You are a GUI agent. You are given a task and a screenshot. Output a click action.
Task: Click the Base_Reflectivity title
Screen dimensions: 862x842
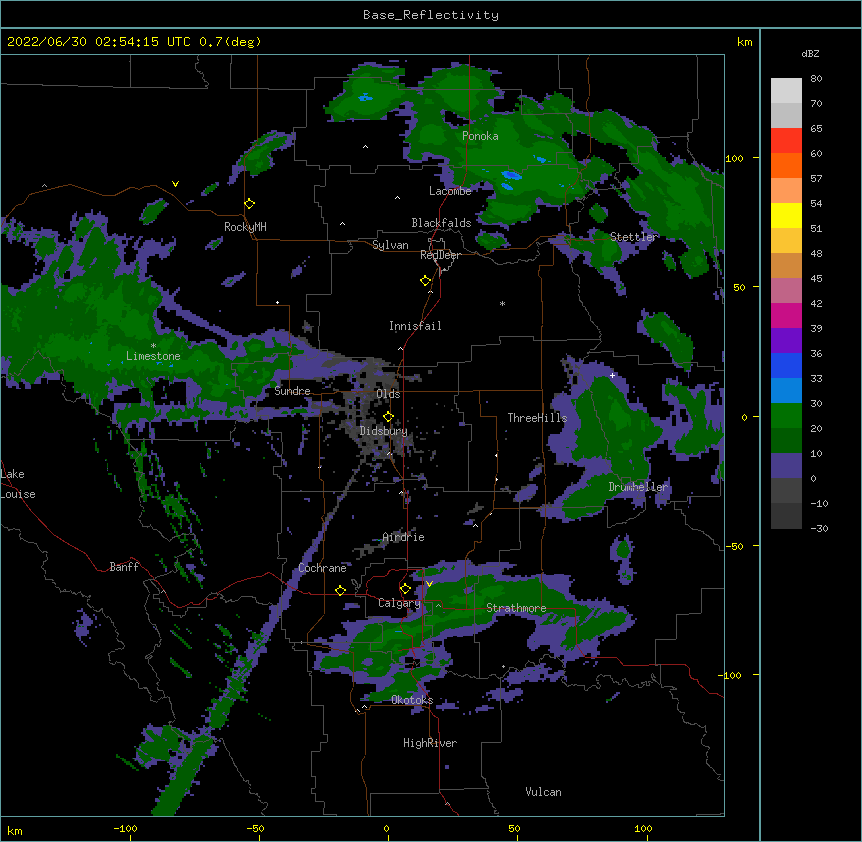431,15
